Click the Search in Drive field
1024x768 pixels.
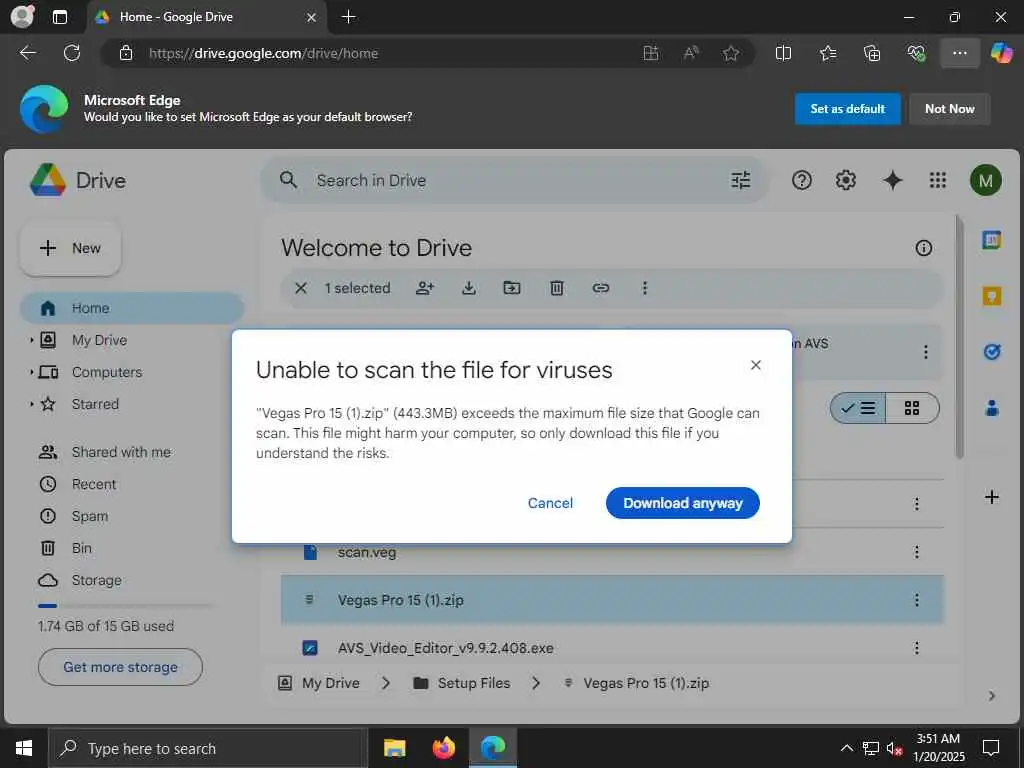(x=515, y=180)
